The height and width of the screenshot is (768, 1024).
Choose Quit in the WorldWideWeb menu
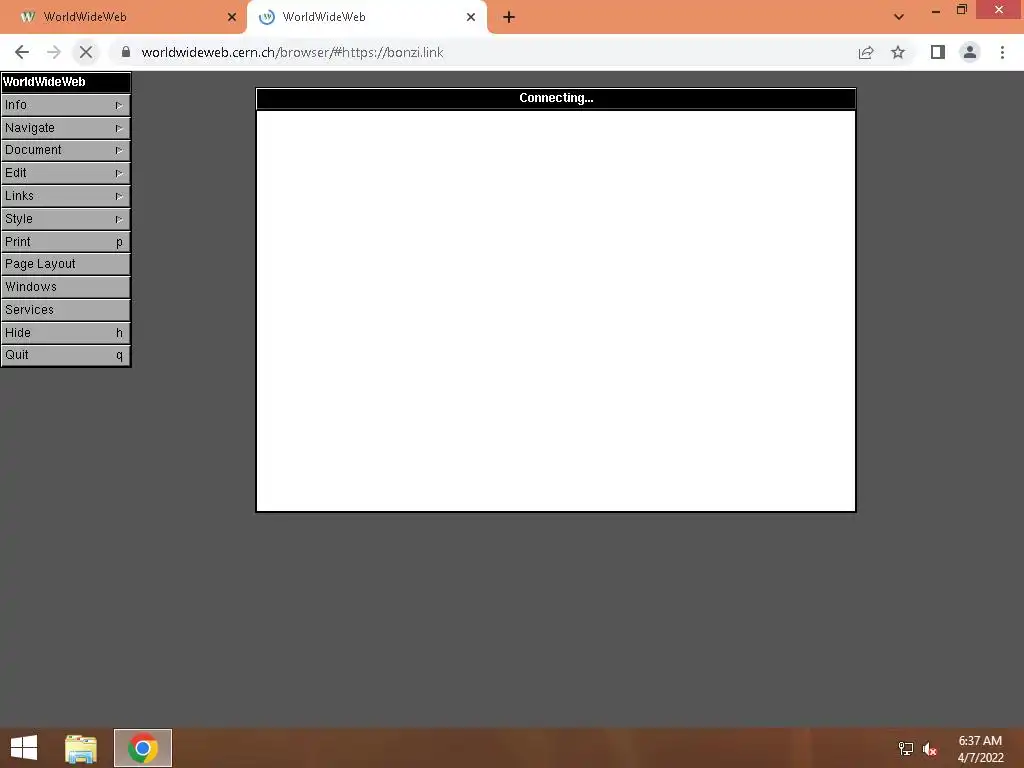[65, 355]
